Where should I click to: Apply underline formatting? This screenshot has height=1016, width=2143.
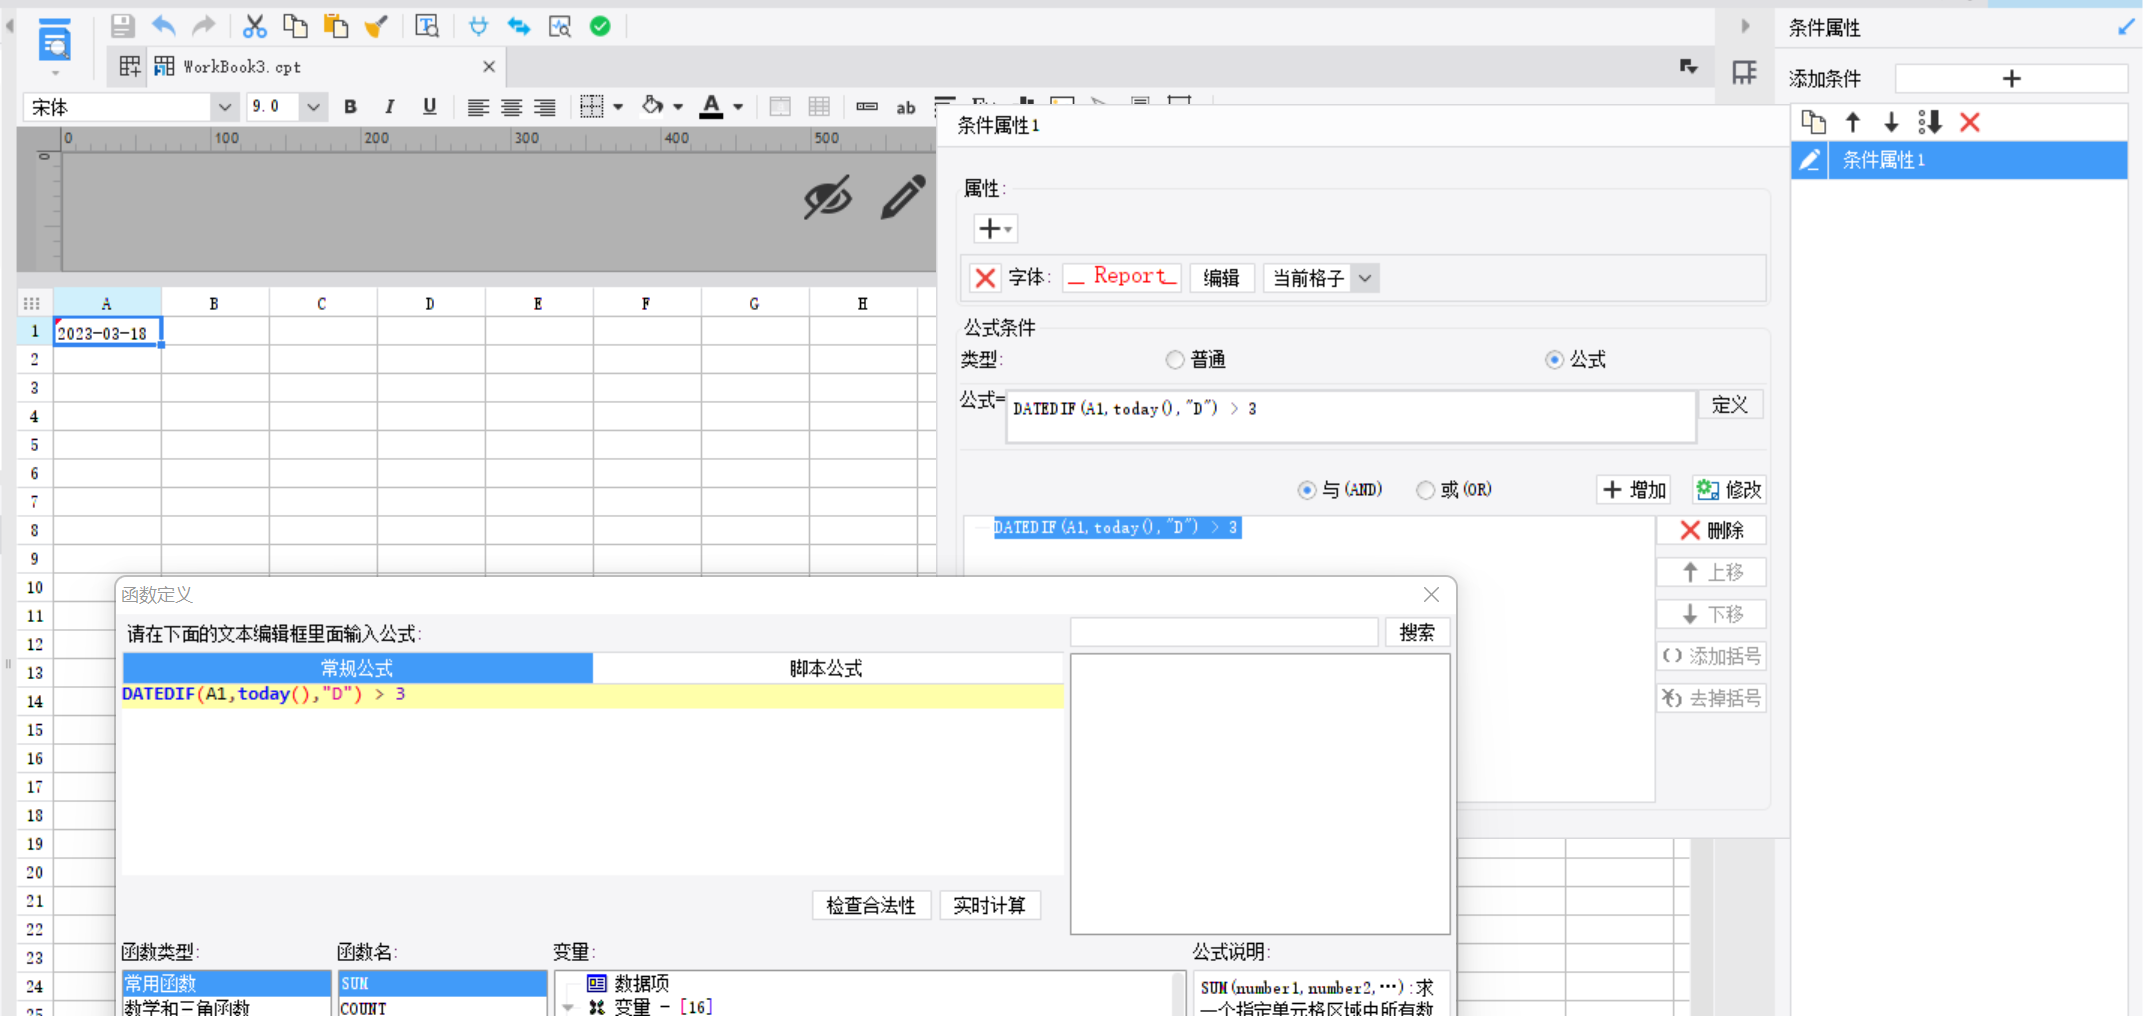pyautogui.click(x=429, y=107)
